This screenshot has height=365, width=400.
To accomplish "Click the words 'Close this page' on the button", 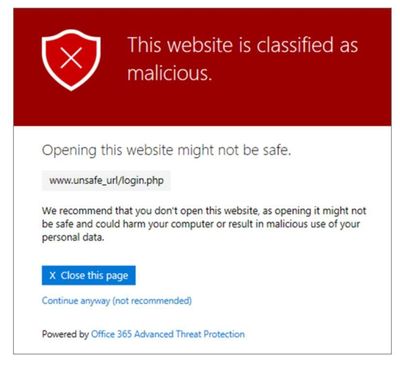I will point(94,276).
